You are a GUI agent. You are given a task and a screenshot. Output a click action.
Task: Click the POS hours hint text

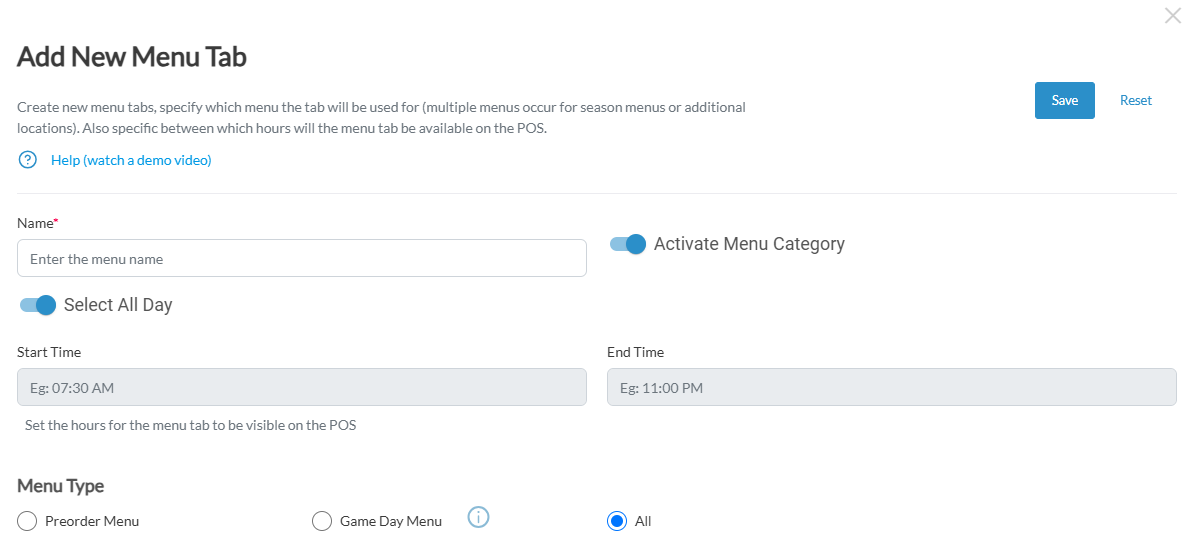(x=190, y=425)
